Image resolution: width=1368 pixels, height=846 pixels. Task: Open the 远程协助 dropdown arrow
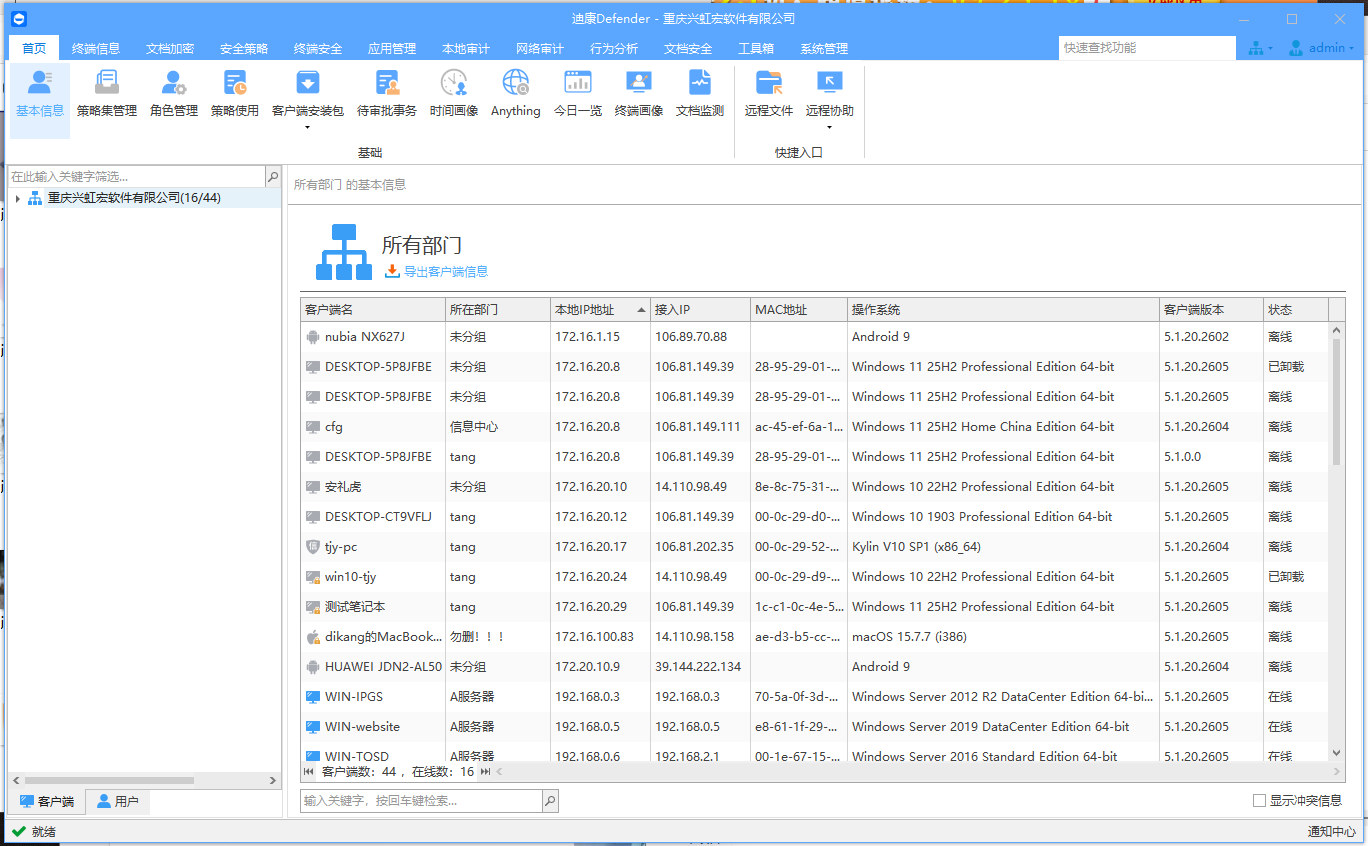click(830, 127)
